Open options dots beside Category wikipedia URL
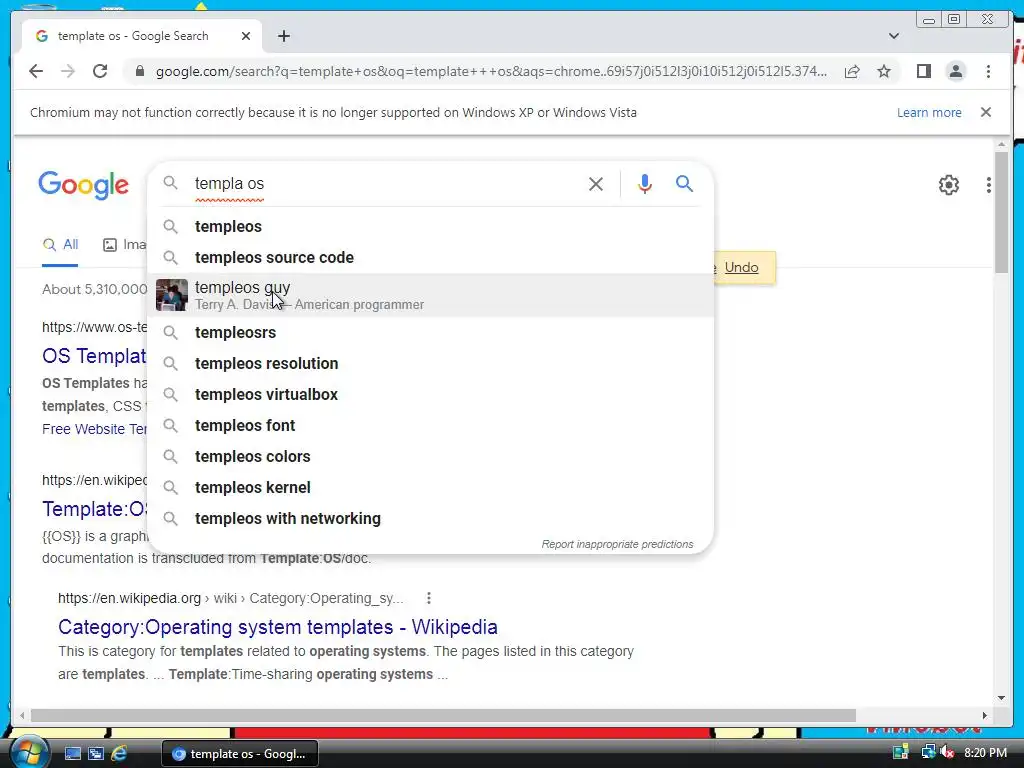Image resolution: width=1024 pixels, height=768 pixels. point(428,598)
